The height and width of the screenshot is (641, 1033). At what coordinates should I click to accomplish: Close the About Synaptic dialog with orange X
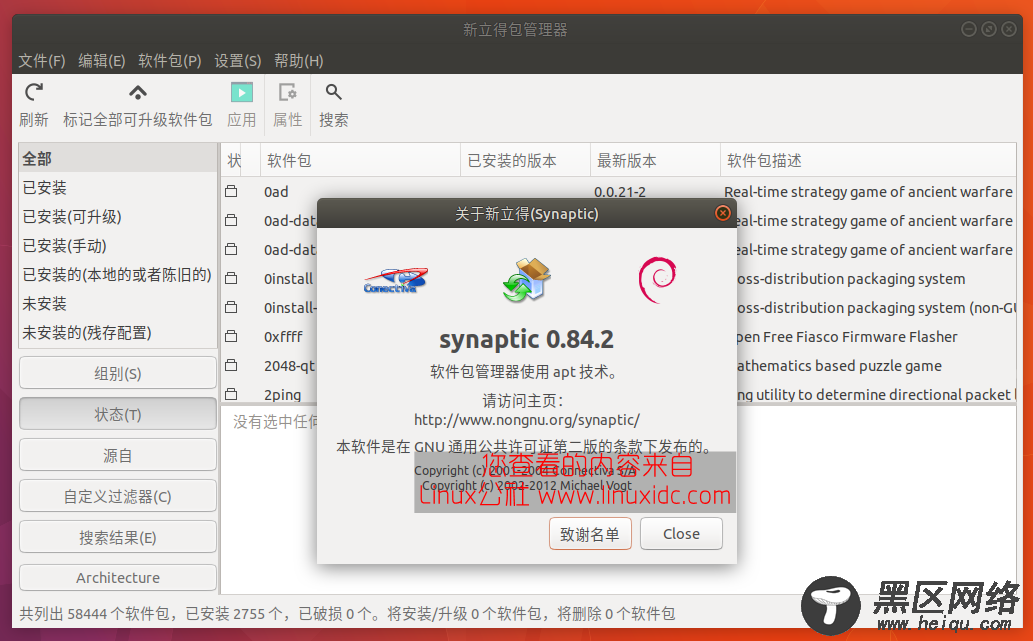[x=723, y=213]
